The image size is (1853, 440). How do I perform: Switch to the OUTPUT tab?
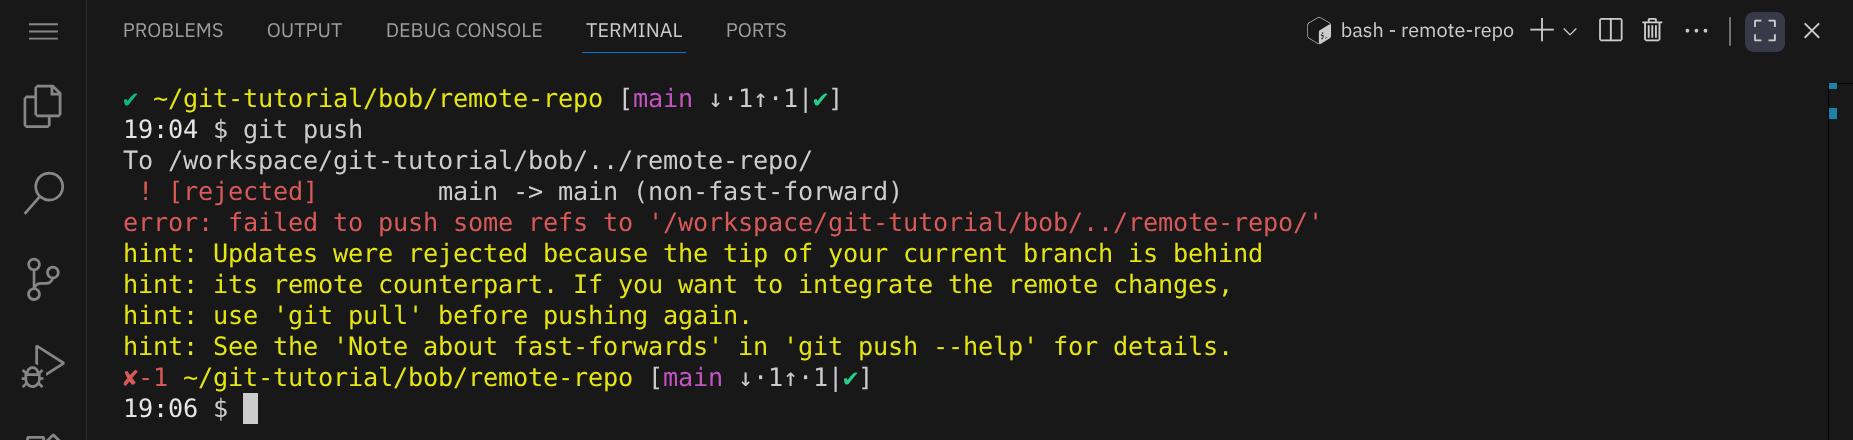click(x=304, y=31)
